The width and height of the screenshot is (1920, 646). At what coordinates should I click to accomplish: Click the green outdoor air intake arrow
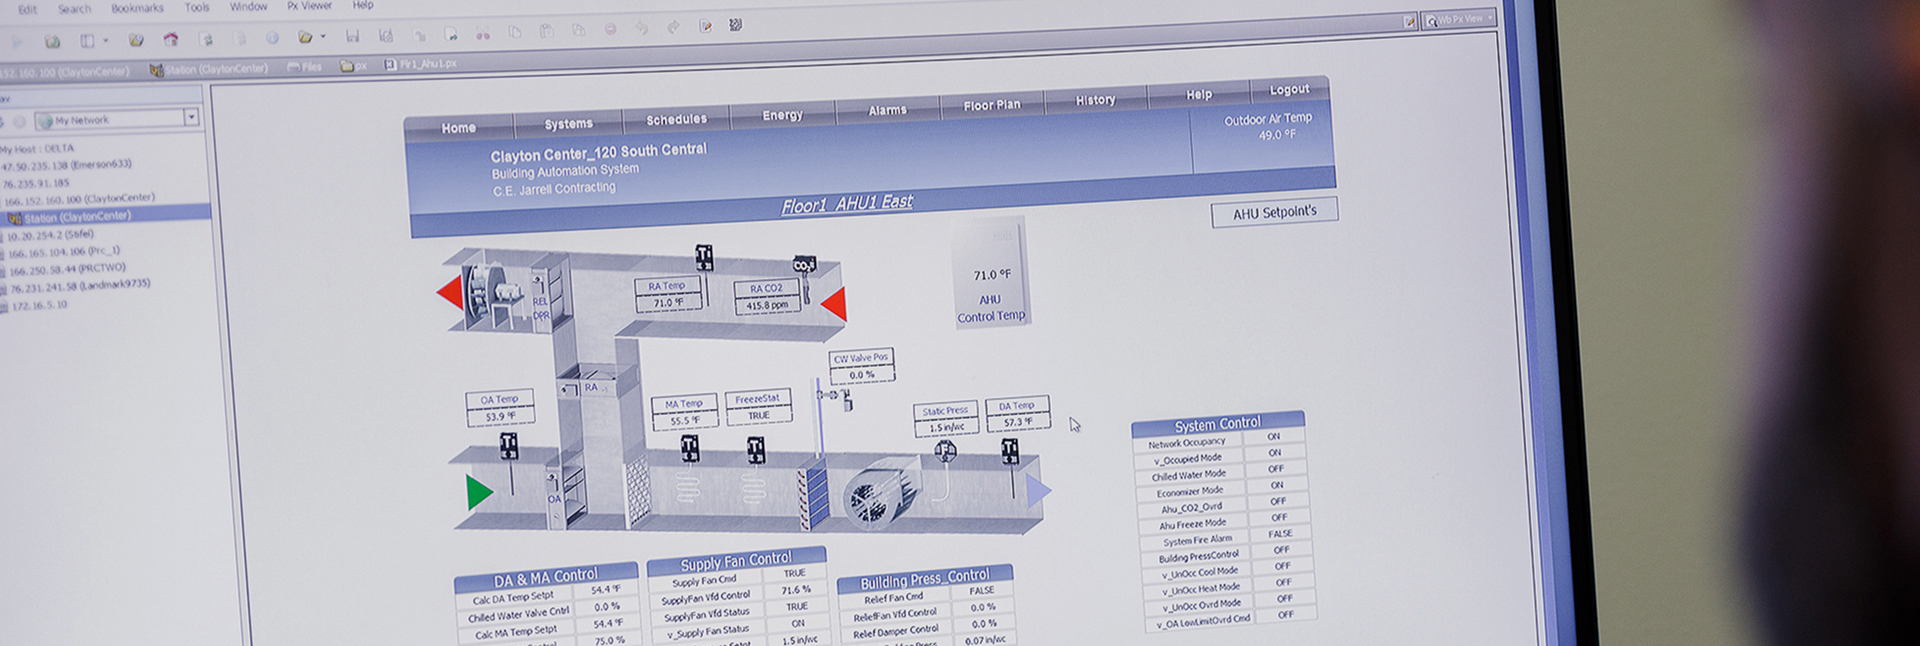coord(479,491)
